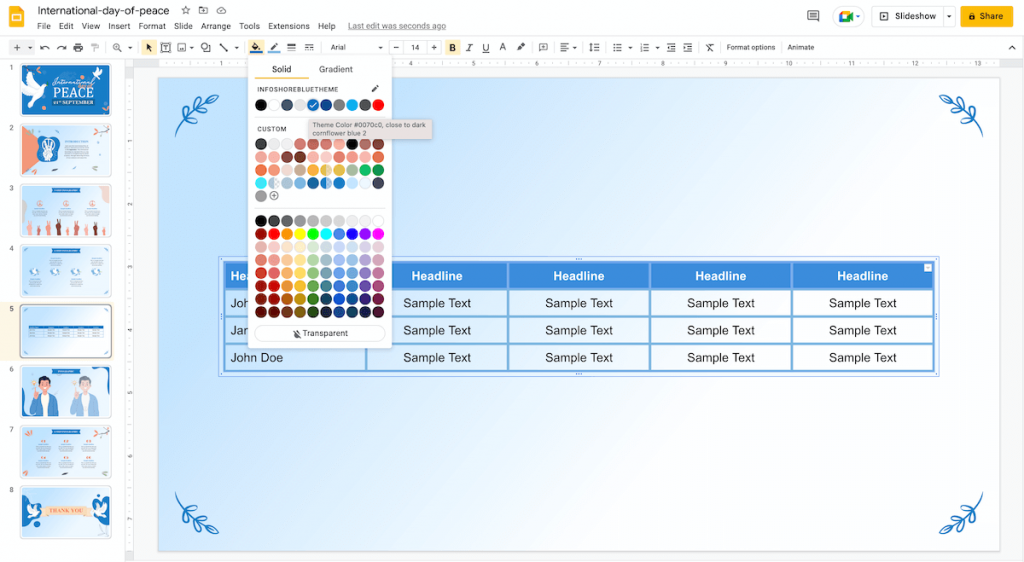
Task: Toggle italic formatting button
Action: point(469,47)
